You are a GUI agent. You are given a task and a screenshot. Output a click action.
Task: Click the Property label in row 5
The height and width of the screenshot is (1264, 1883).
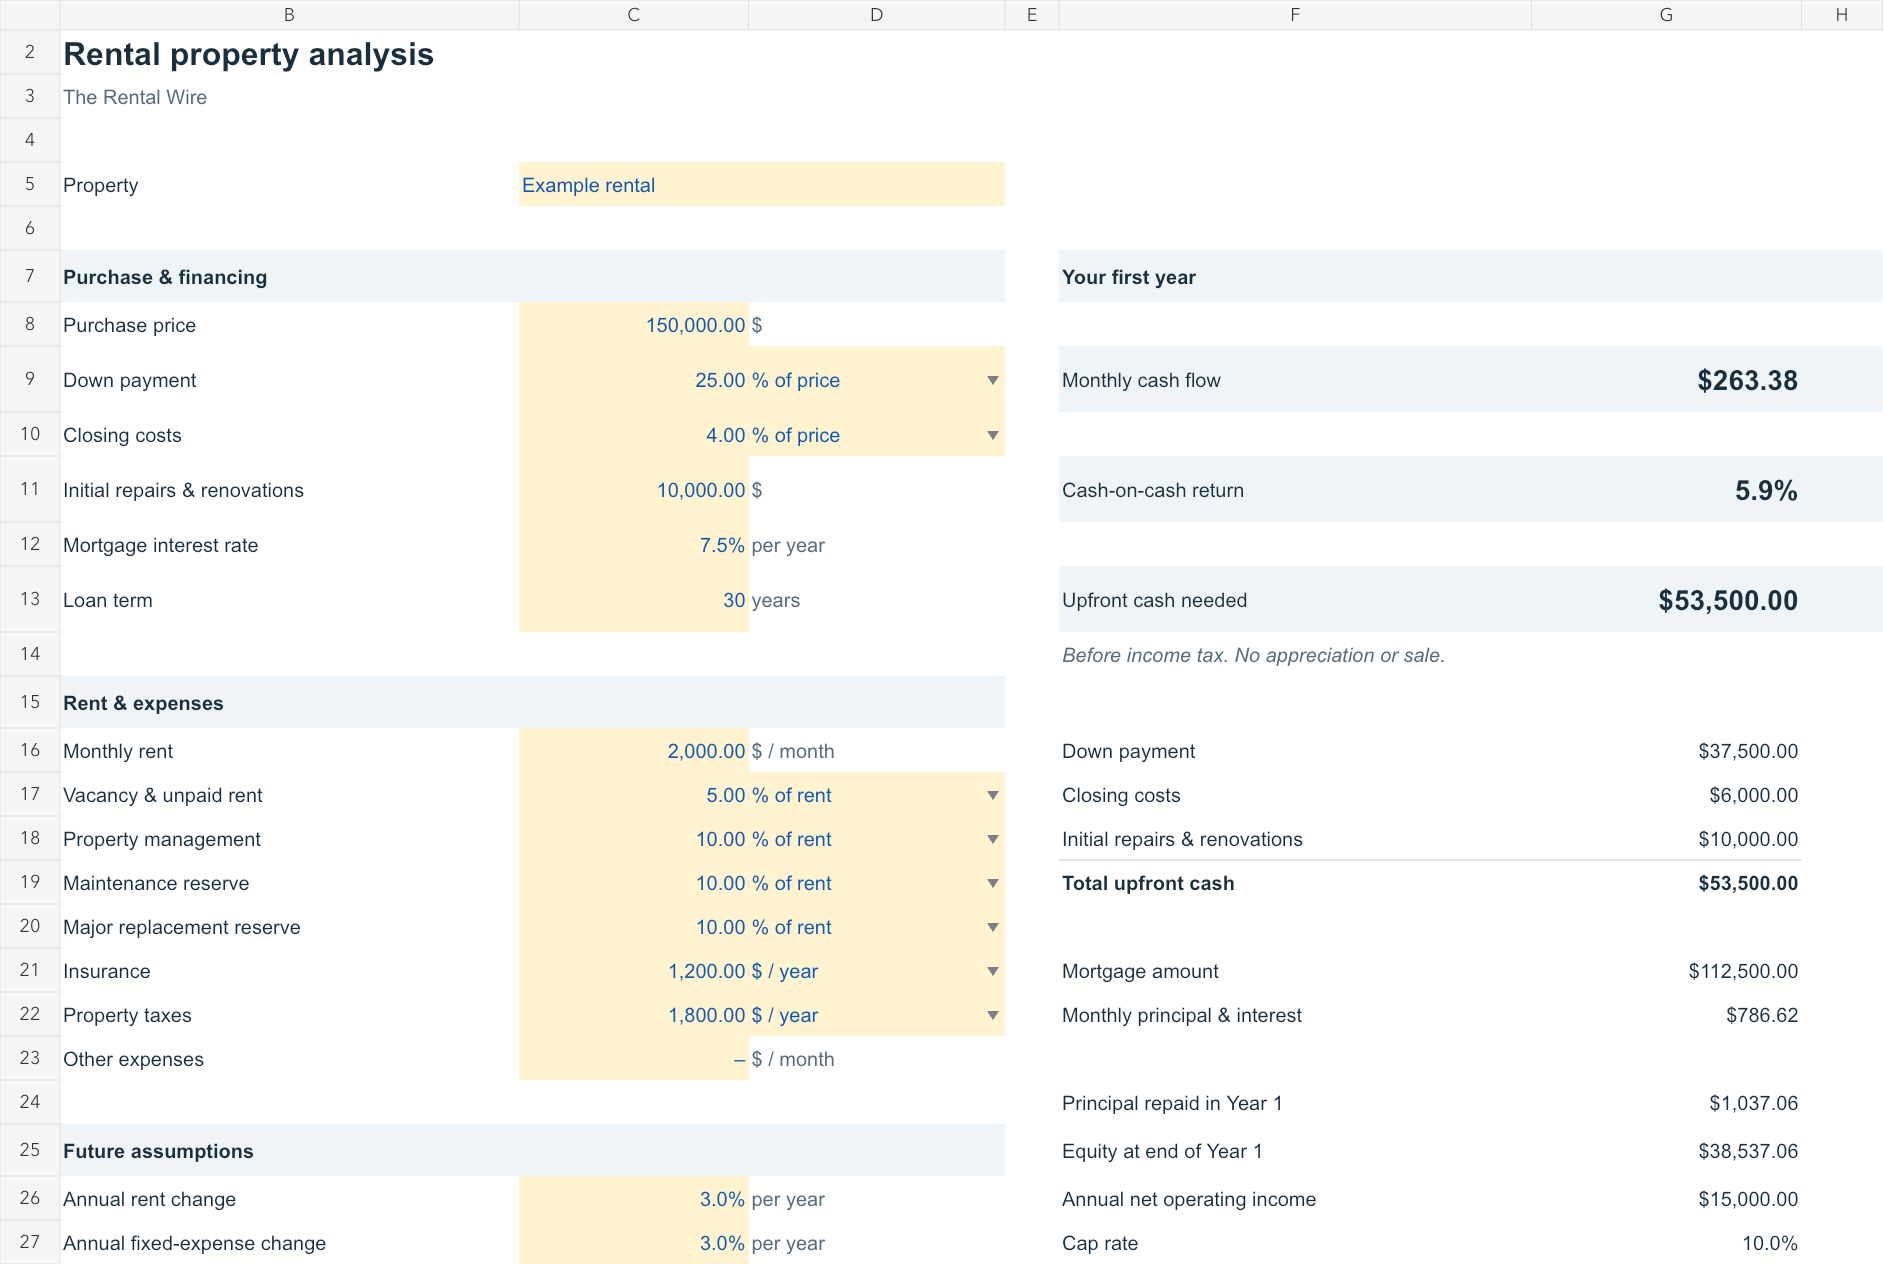pyautogui.click(x=100, y=185)
